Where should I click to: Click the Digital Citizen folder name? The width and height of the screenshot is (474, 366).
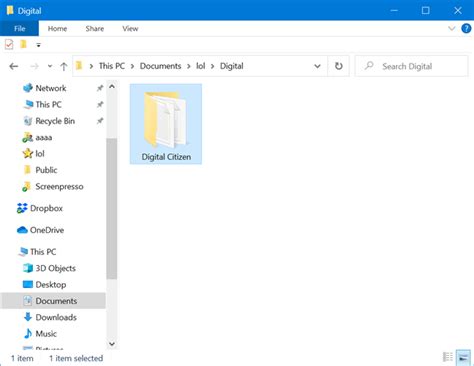[166, 157]
